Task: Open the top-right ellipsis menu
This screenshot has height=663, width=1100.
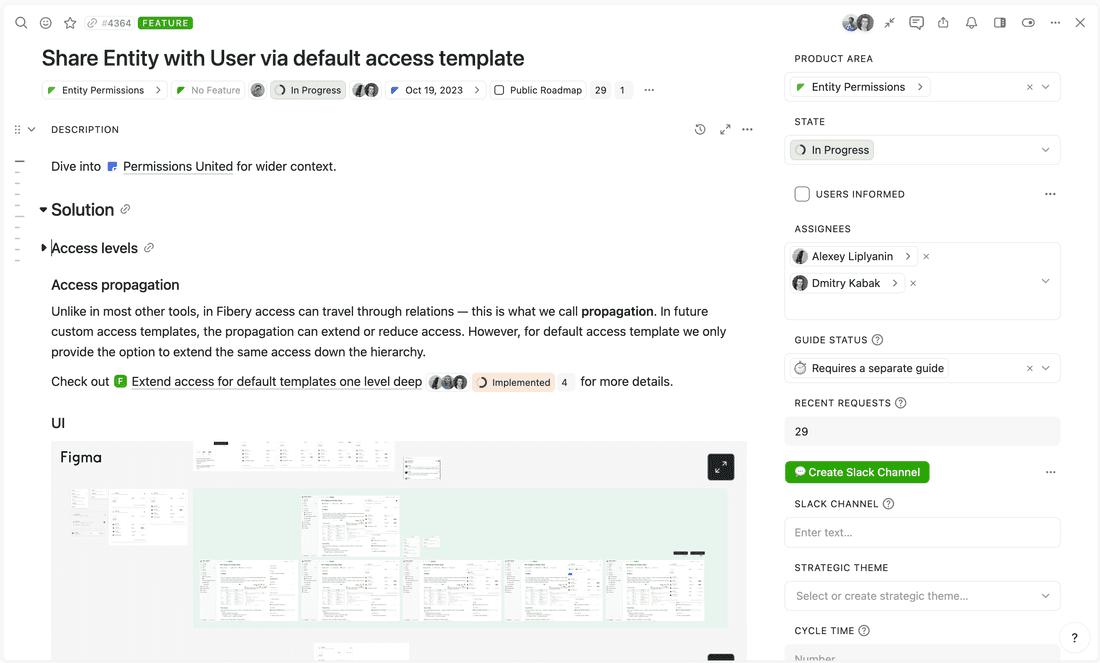Action: 1055,23
